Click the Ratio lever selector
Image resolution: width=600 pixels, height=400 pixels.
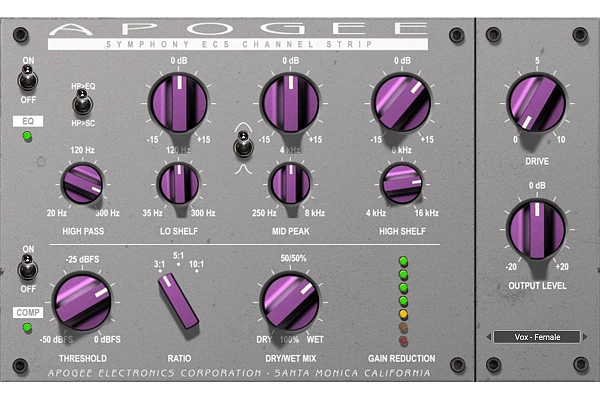(x=178, y=302)
